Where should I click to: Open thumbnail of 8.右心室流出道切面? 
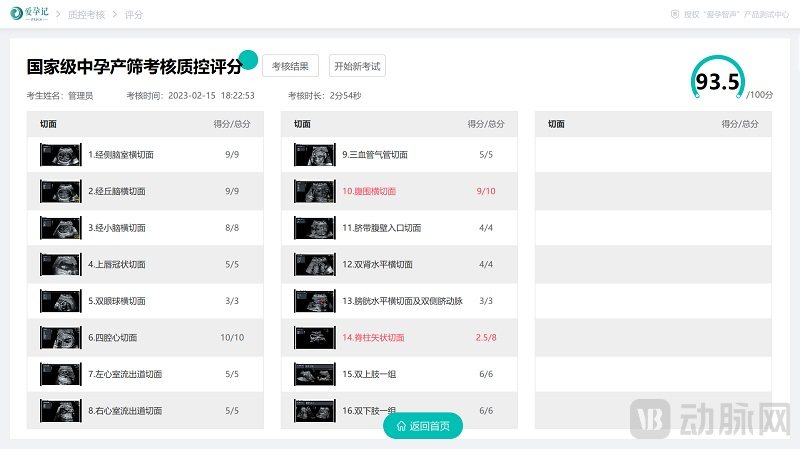tap(61, 411)
